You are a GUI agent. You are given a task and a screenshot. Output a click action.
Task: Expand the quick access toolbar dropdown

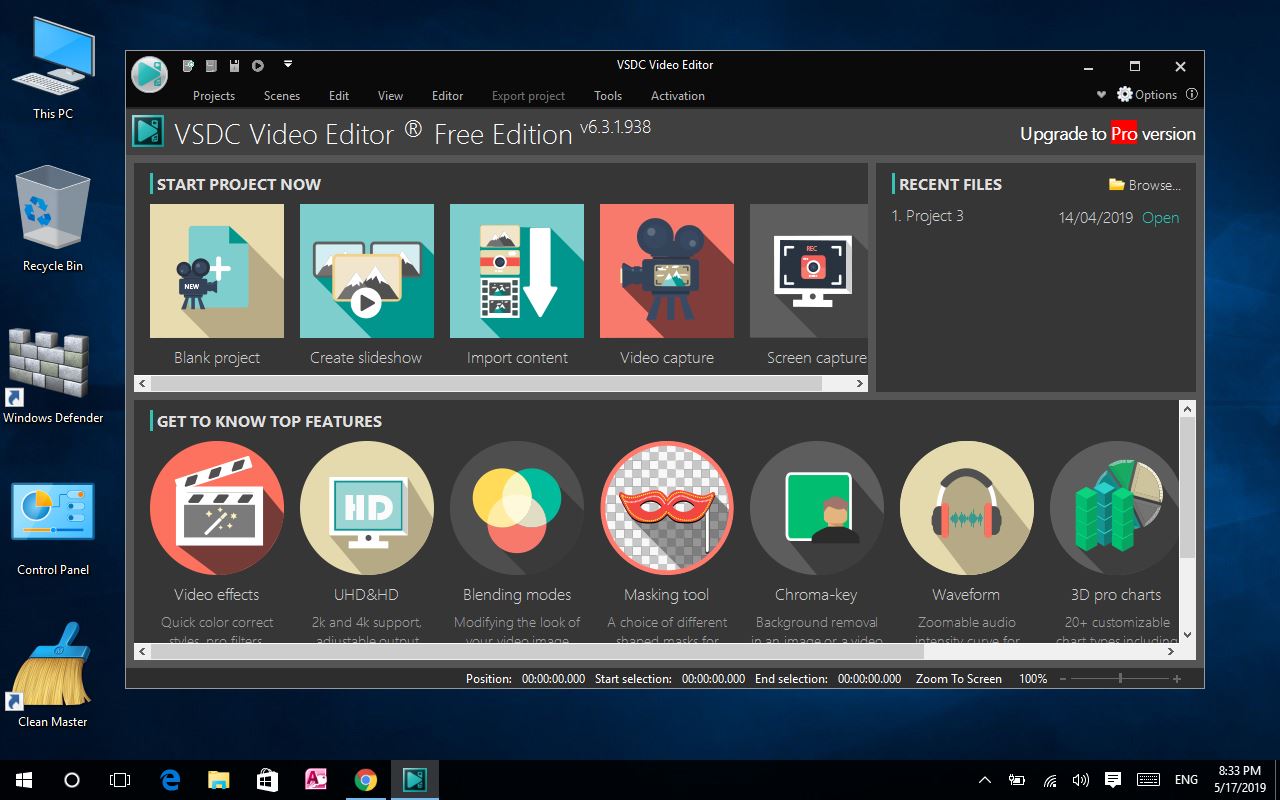coord(286,64)
